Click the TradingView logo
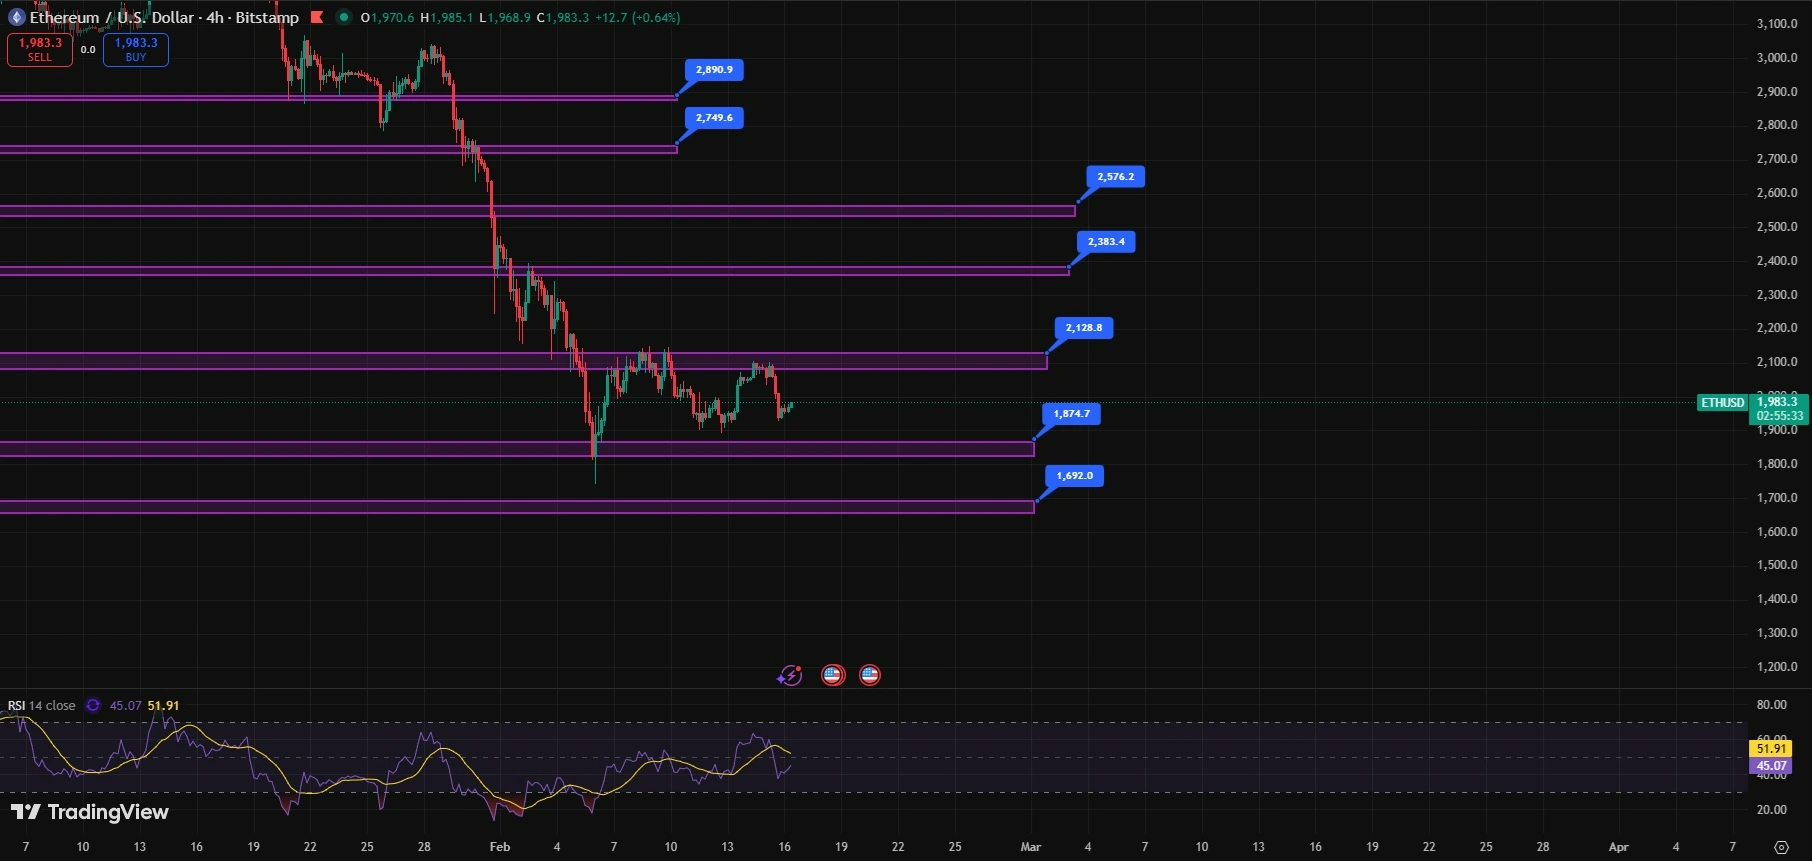Screen dimensions: 1812x861 [x=90, y=812]
